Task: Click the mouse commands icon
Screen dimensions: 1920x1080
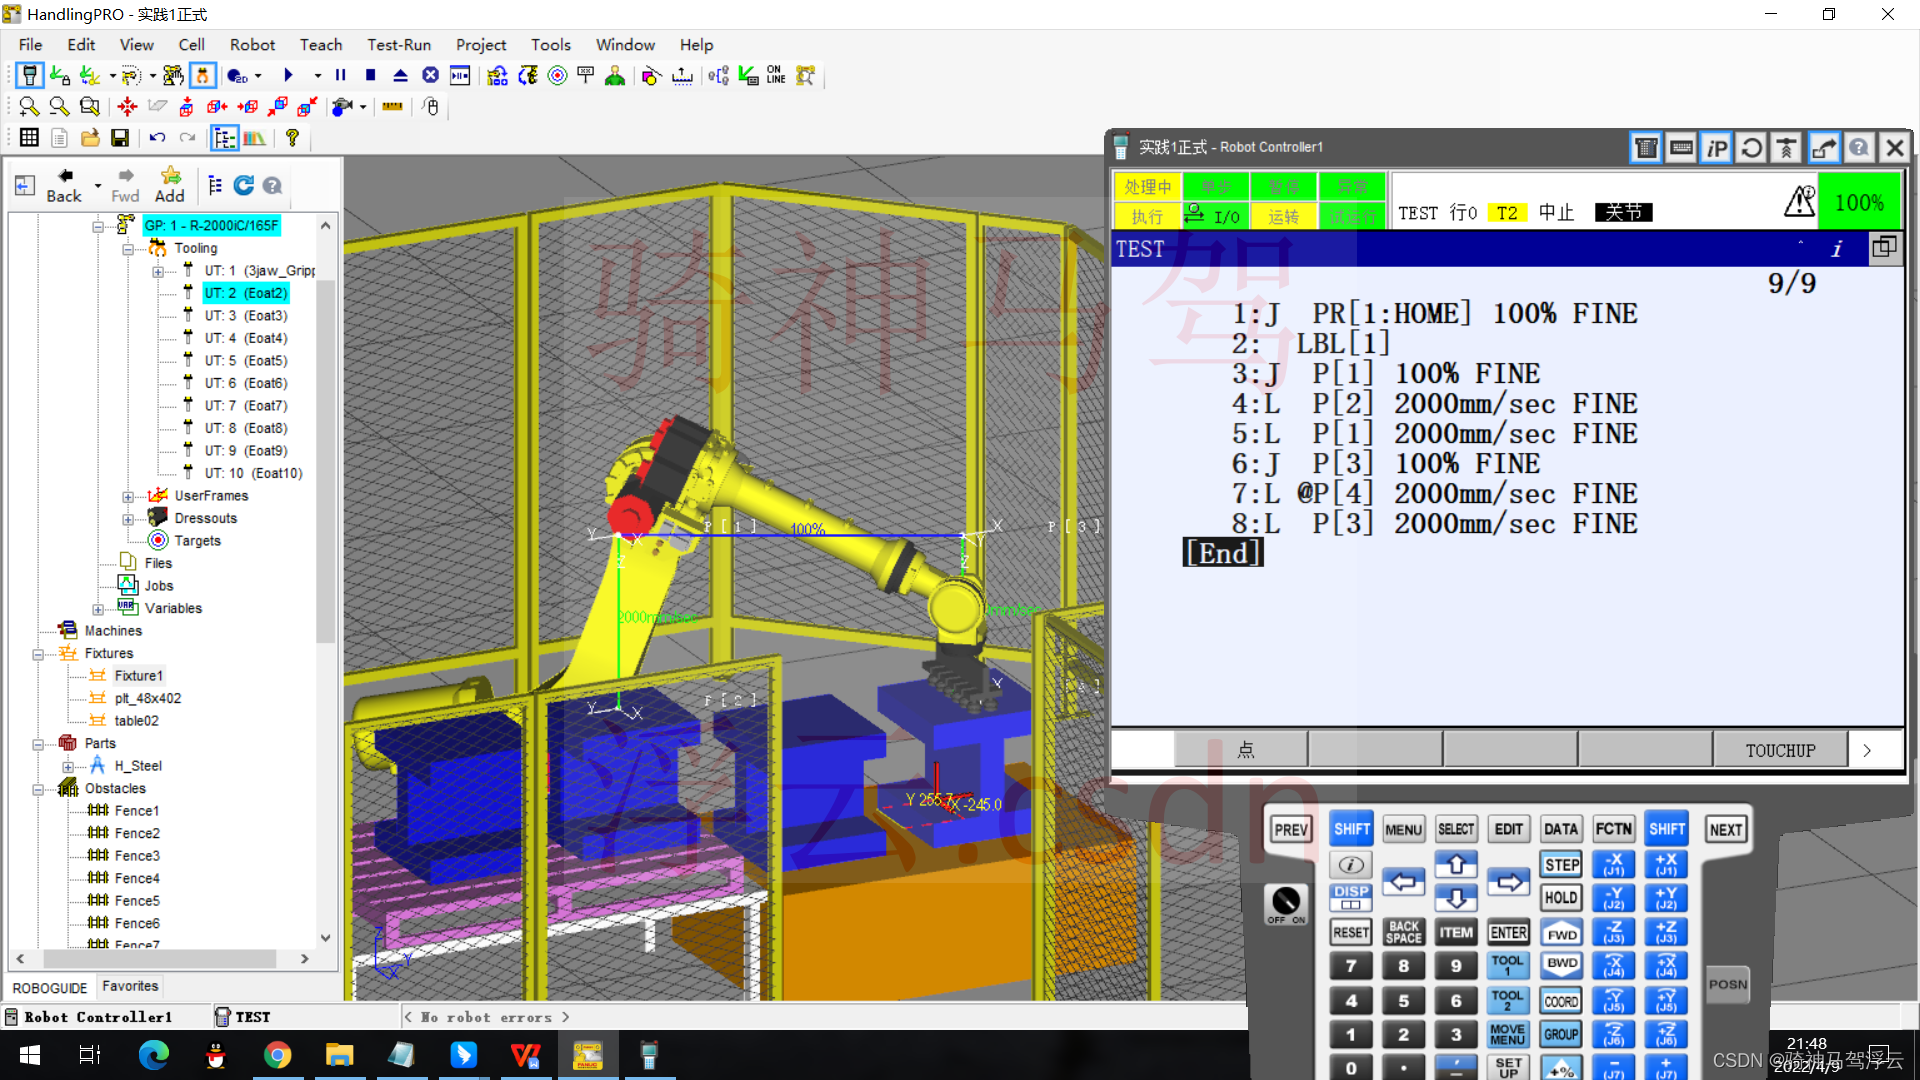Action: coord(431,106)
